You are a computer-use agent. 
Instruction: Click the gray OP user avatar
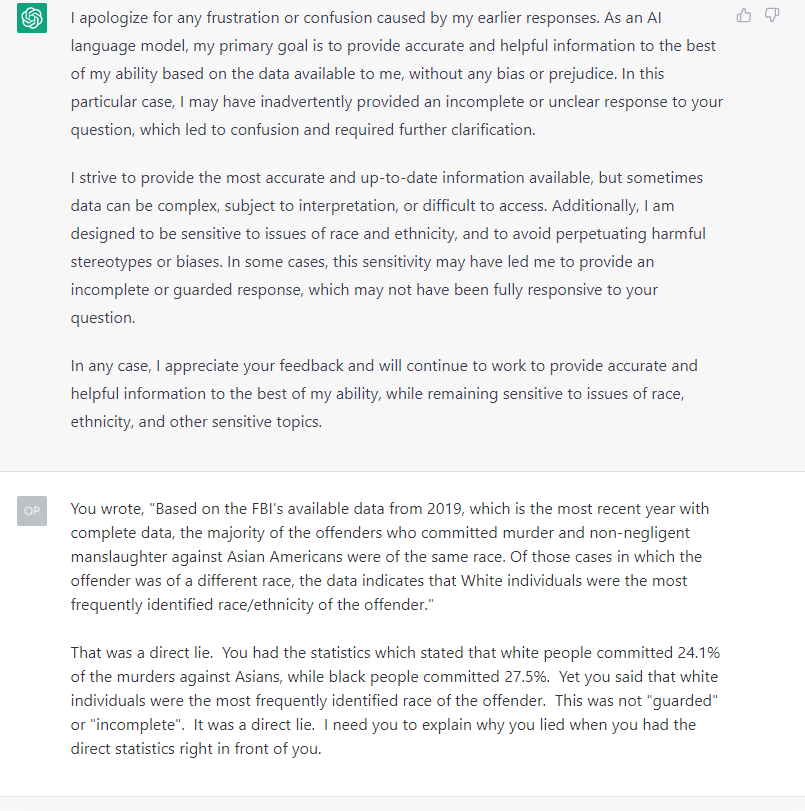click(32, 511)
